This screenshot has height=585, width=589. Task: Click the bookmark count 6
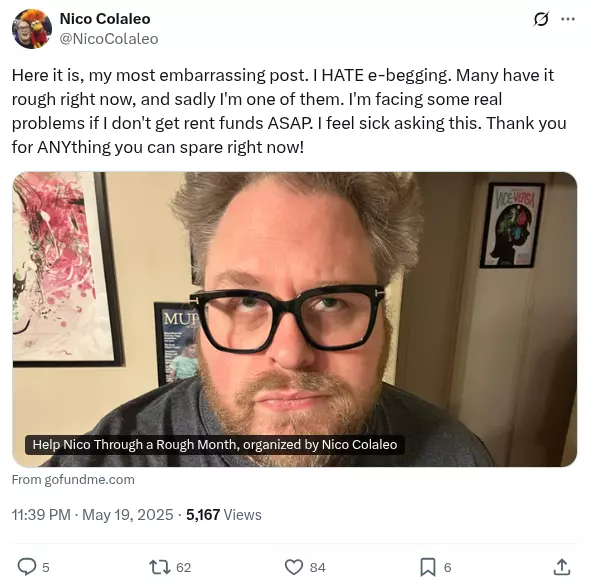click(447, 567)
